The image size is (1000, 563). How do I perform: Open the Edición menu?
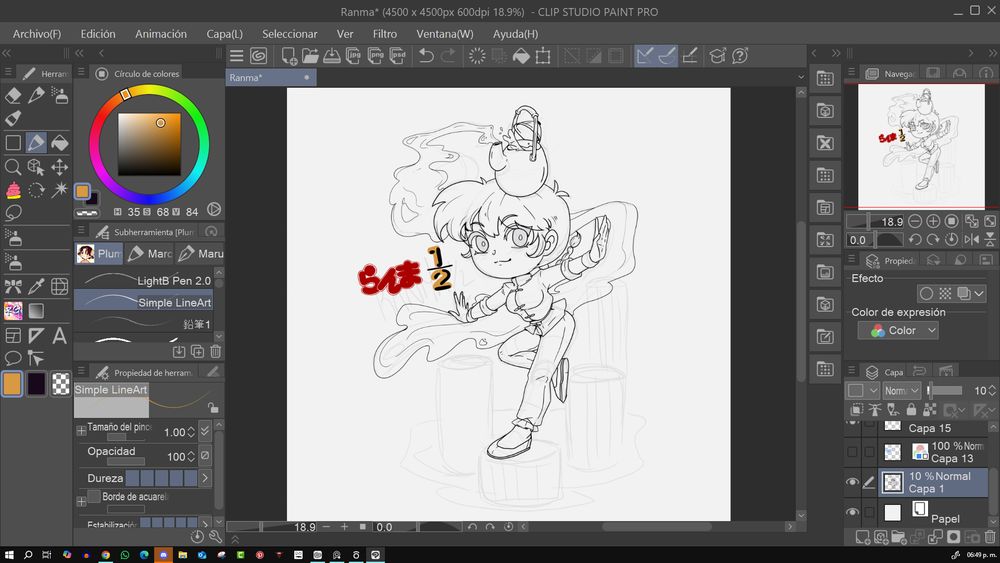98,34
